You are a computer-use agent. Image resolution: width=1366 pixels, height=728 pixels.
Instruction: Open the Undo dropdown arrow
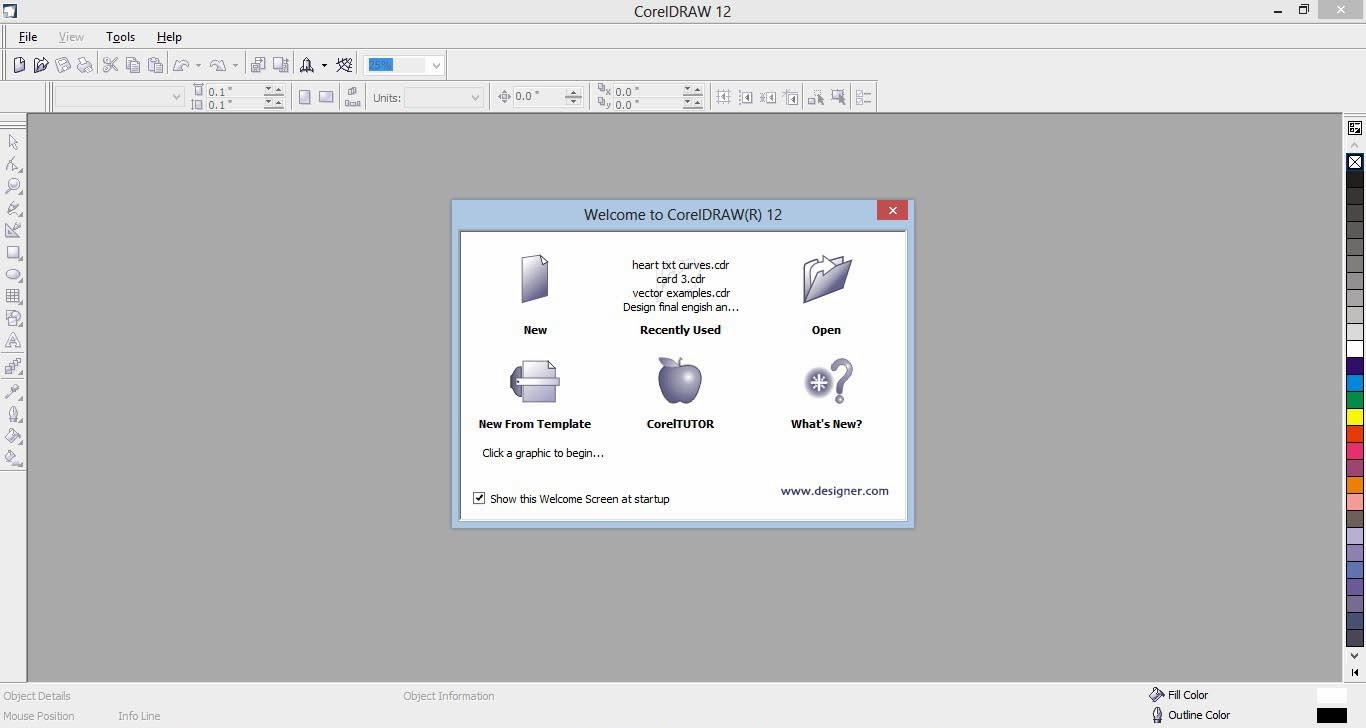(198, 64)
